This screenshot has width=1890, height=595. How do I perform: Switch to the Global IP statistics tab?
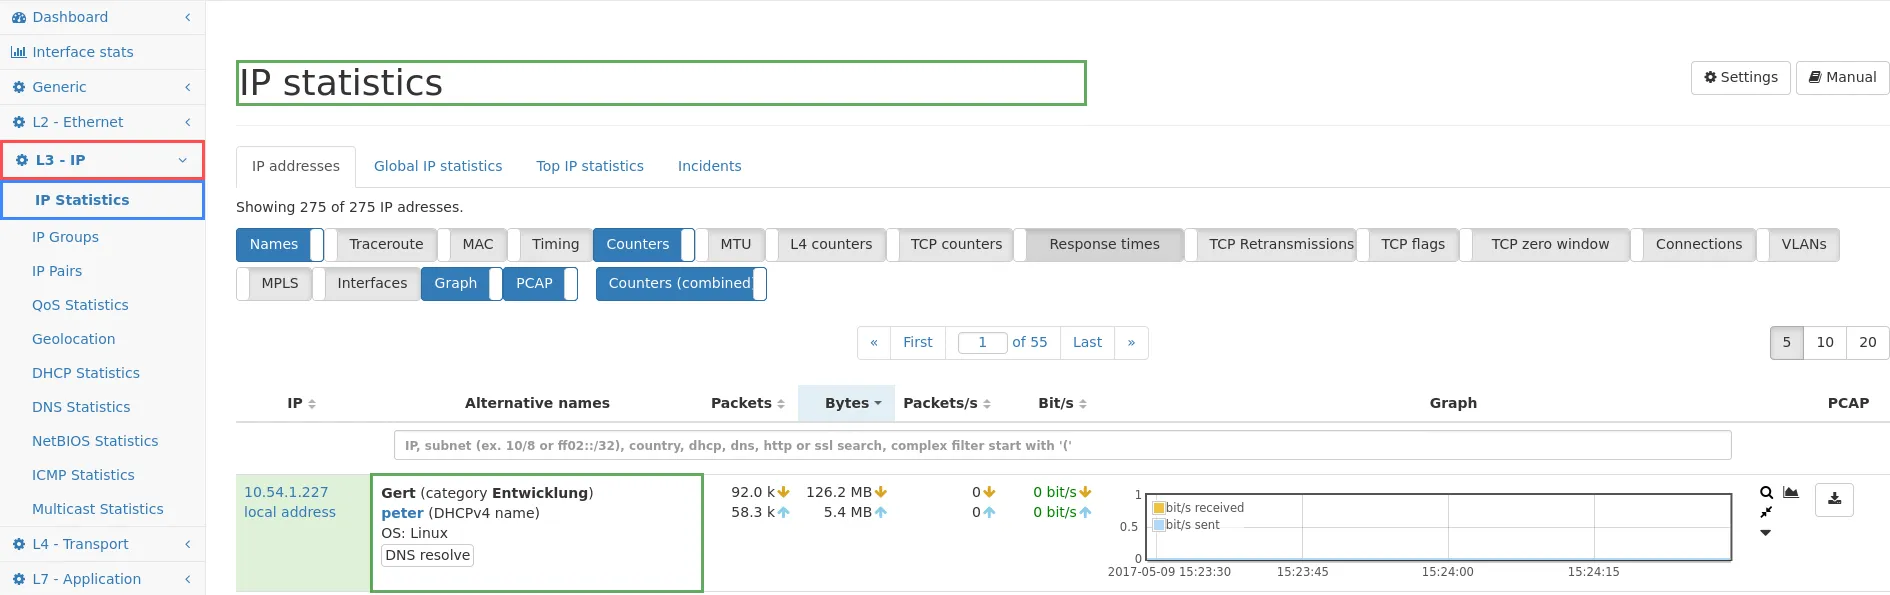[438, 166]
